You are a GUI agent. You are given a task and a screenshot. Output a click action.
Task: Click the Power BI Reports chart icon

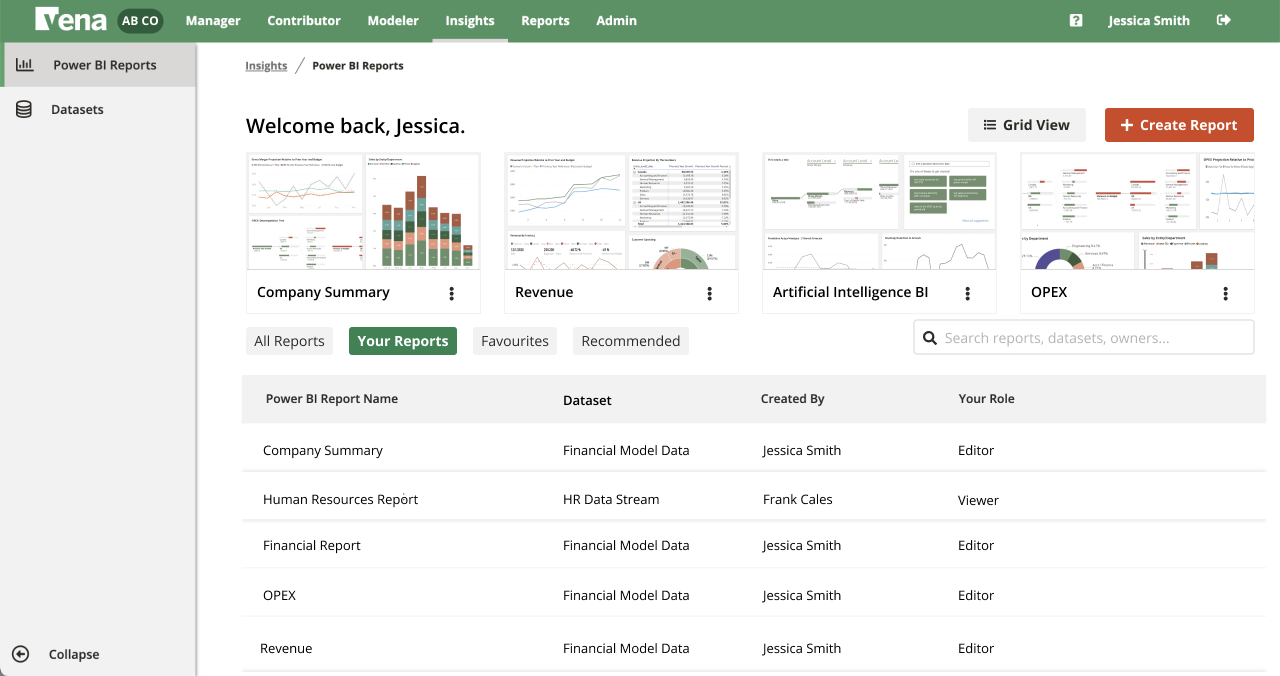point(24,65)
